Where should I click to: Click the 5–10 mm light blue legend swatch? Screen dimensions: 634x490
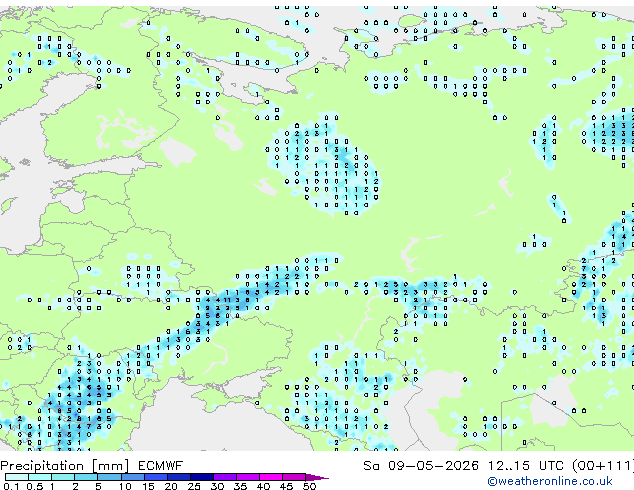pos(109,477)
